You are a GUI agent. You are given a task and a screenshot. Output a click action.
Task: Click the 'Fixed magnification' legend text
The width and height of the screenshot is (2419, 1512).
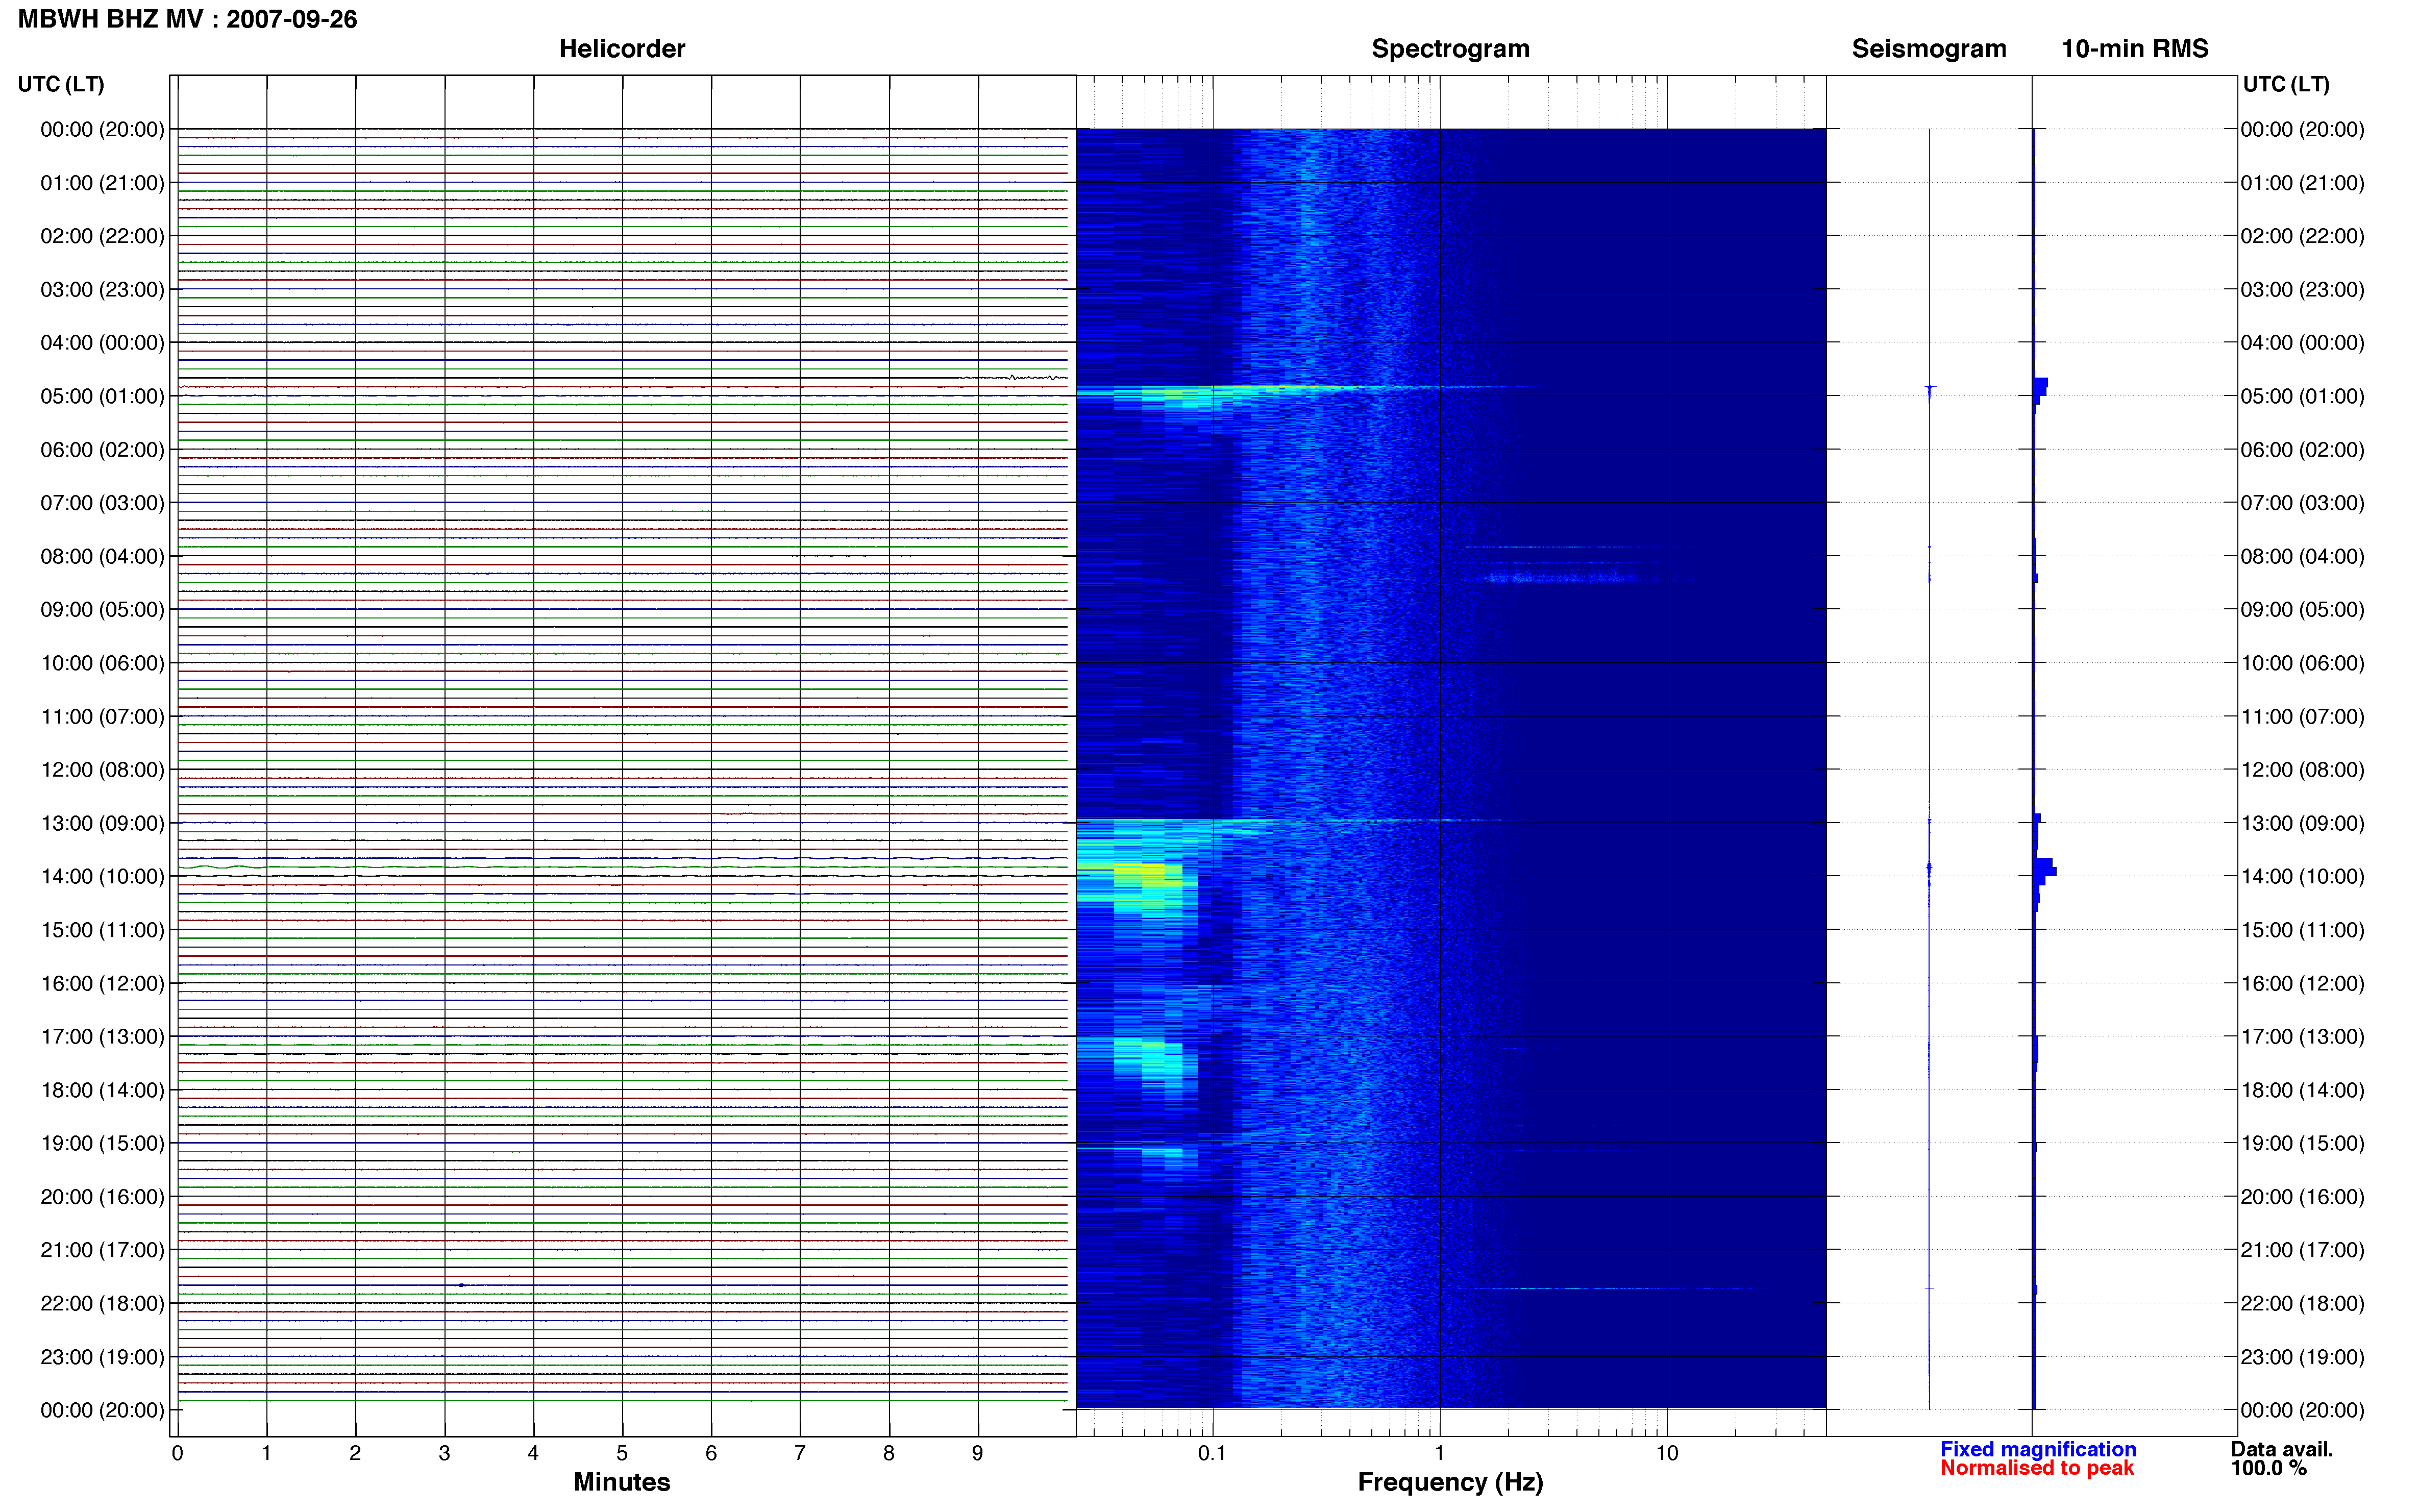(2037, 1449)
